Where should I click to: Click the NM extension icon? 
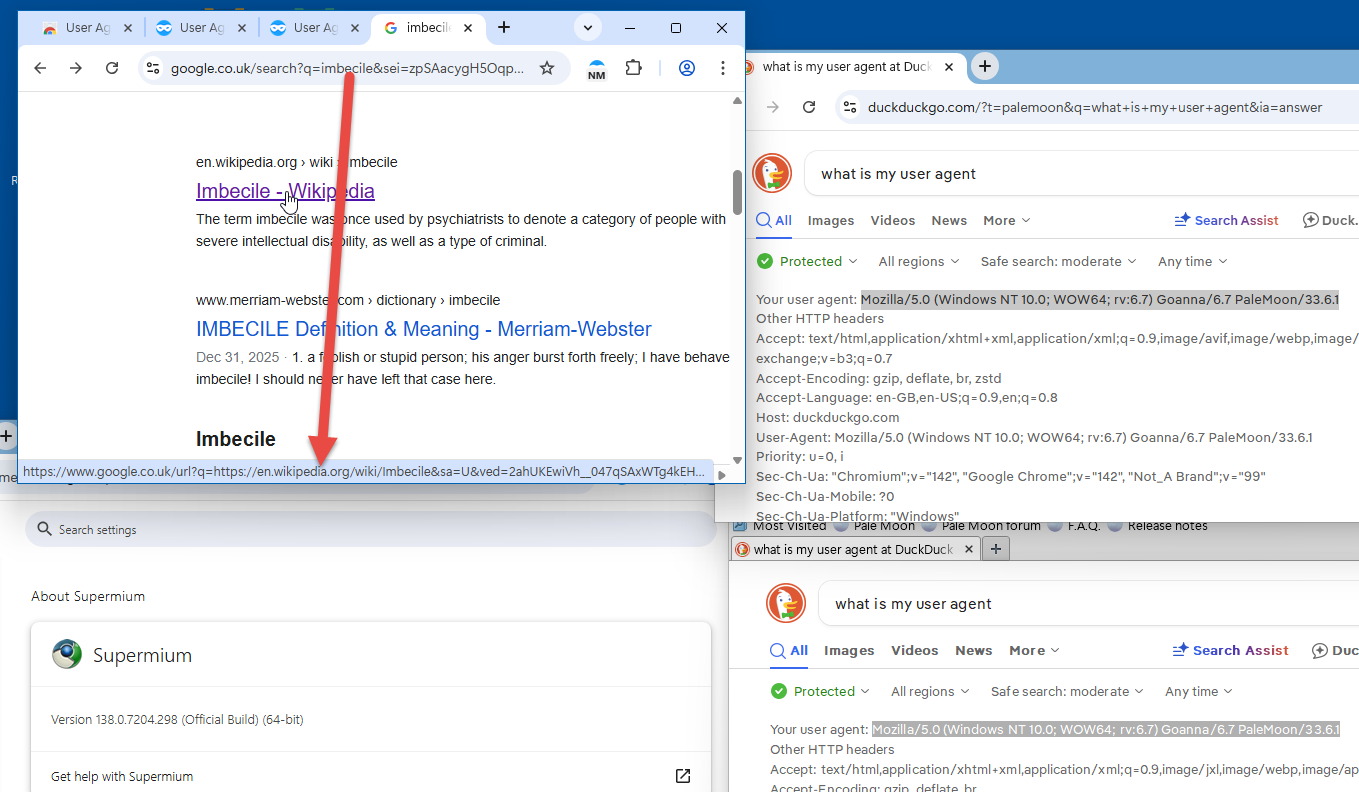[597, 69]
